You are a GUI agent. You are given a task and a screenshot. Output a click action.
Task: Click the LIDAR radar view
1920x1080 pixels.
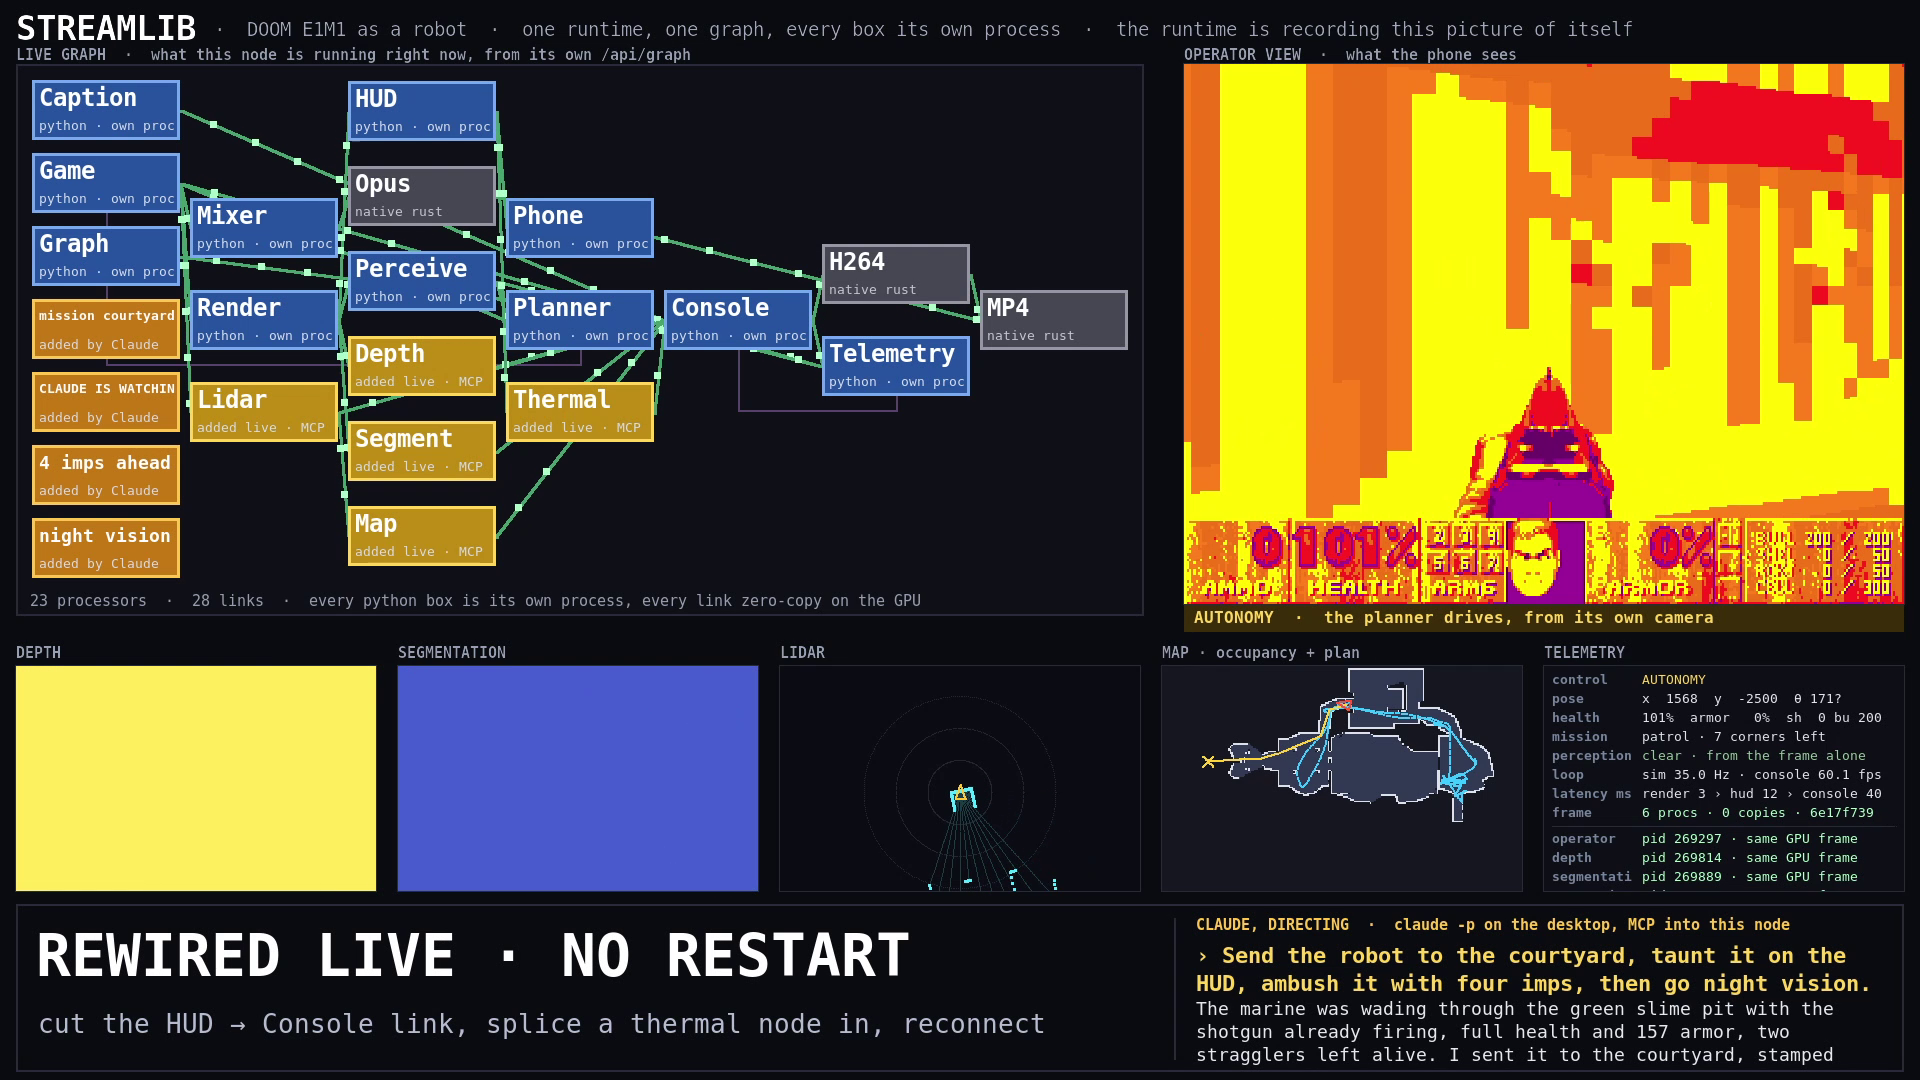coord(960,778)
